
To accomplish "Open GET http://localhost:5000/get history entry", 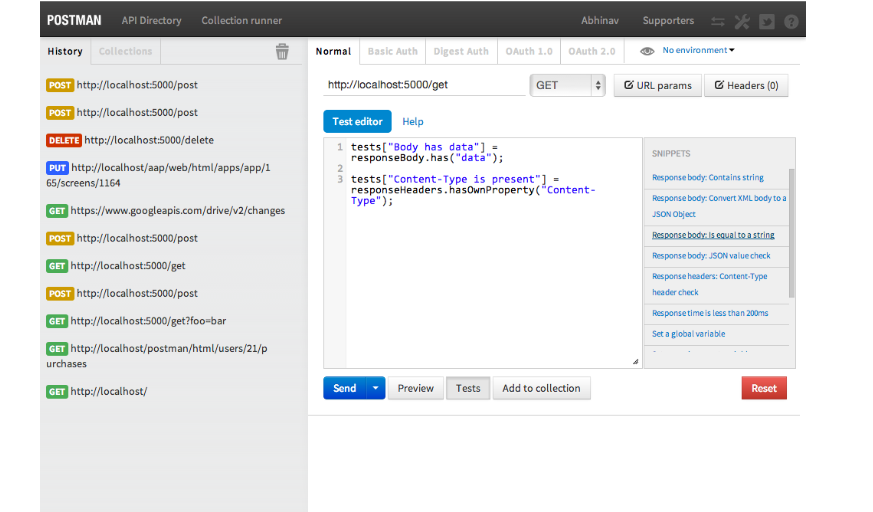I will (x=116, y=265).
